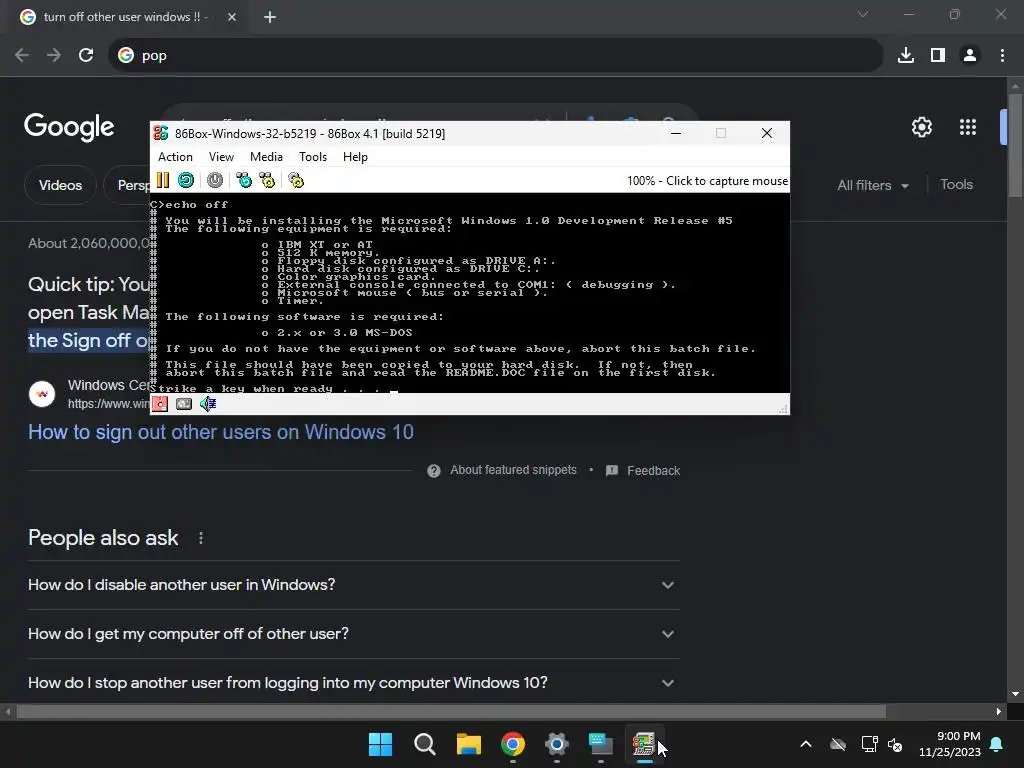Send Ctrl+Alt+Esc via 86Box toolbar

point(267,180)
